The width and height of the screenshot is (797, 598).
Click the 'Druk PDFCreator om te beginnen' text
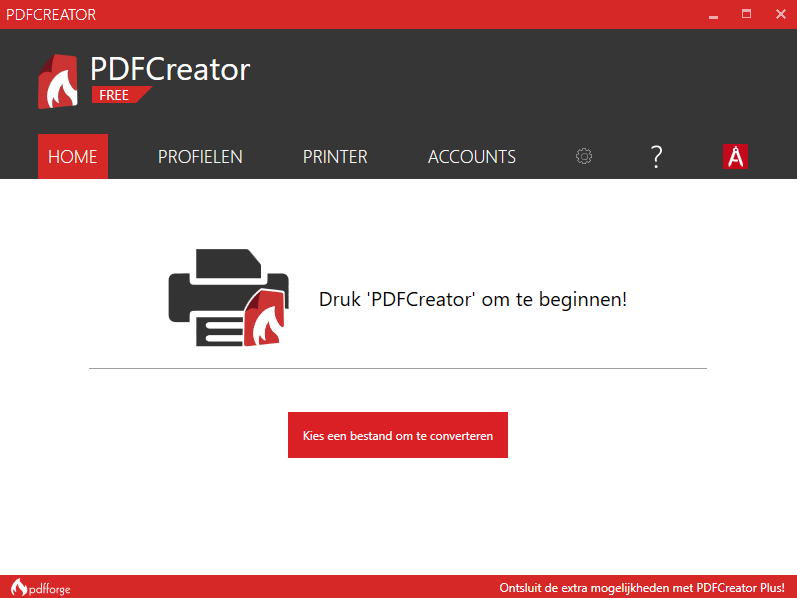pyautogui.click(x=472, y=299)
